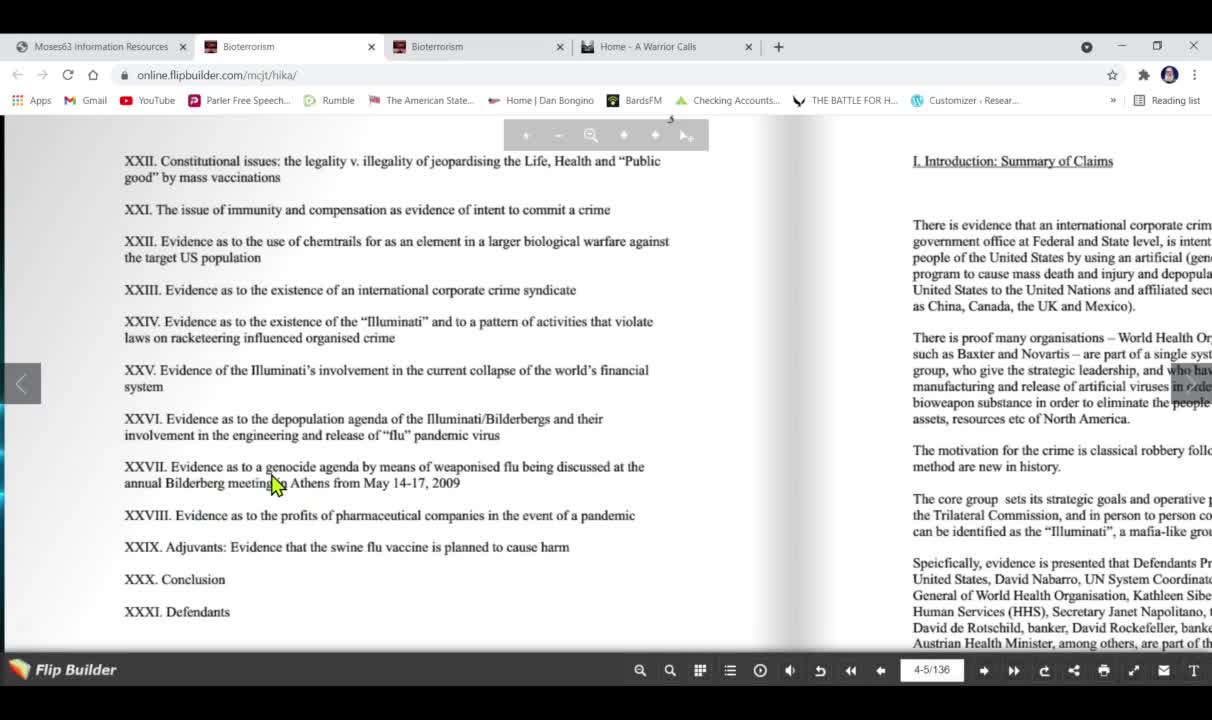Reload the current page
Screen dimensions: 1212x720
(68, 75)
